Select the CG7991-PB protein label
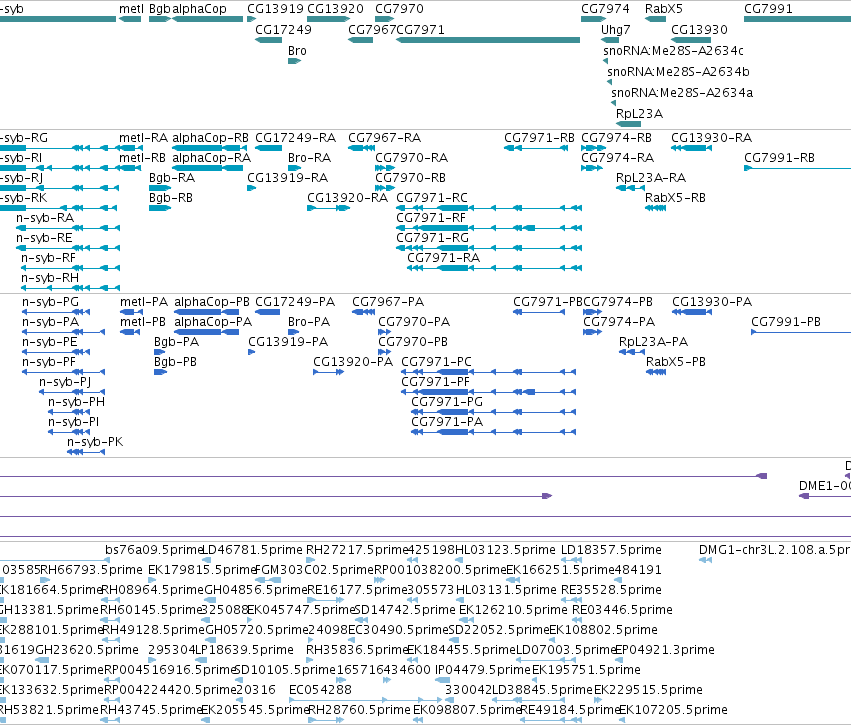Viewport: 851px width, 725px height. 786,322
